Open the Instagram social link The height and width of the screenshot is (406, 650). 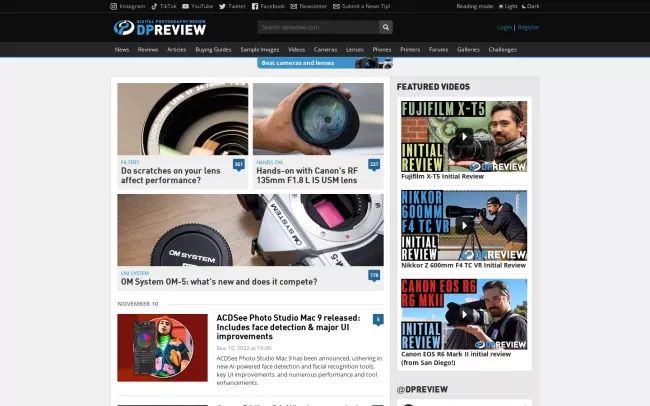[x=128, y=6]
